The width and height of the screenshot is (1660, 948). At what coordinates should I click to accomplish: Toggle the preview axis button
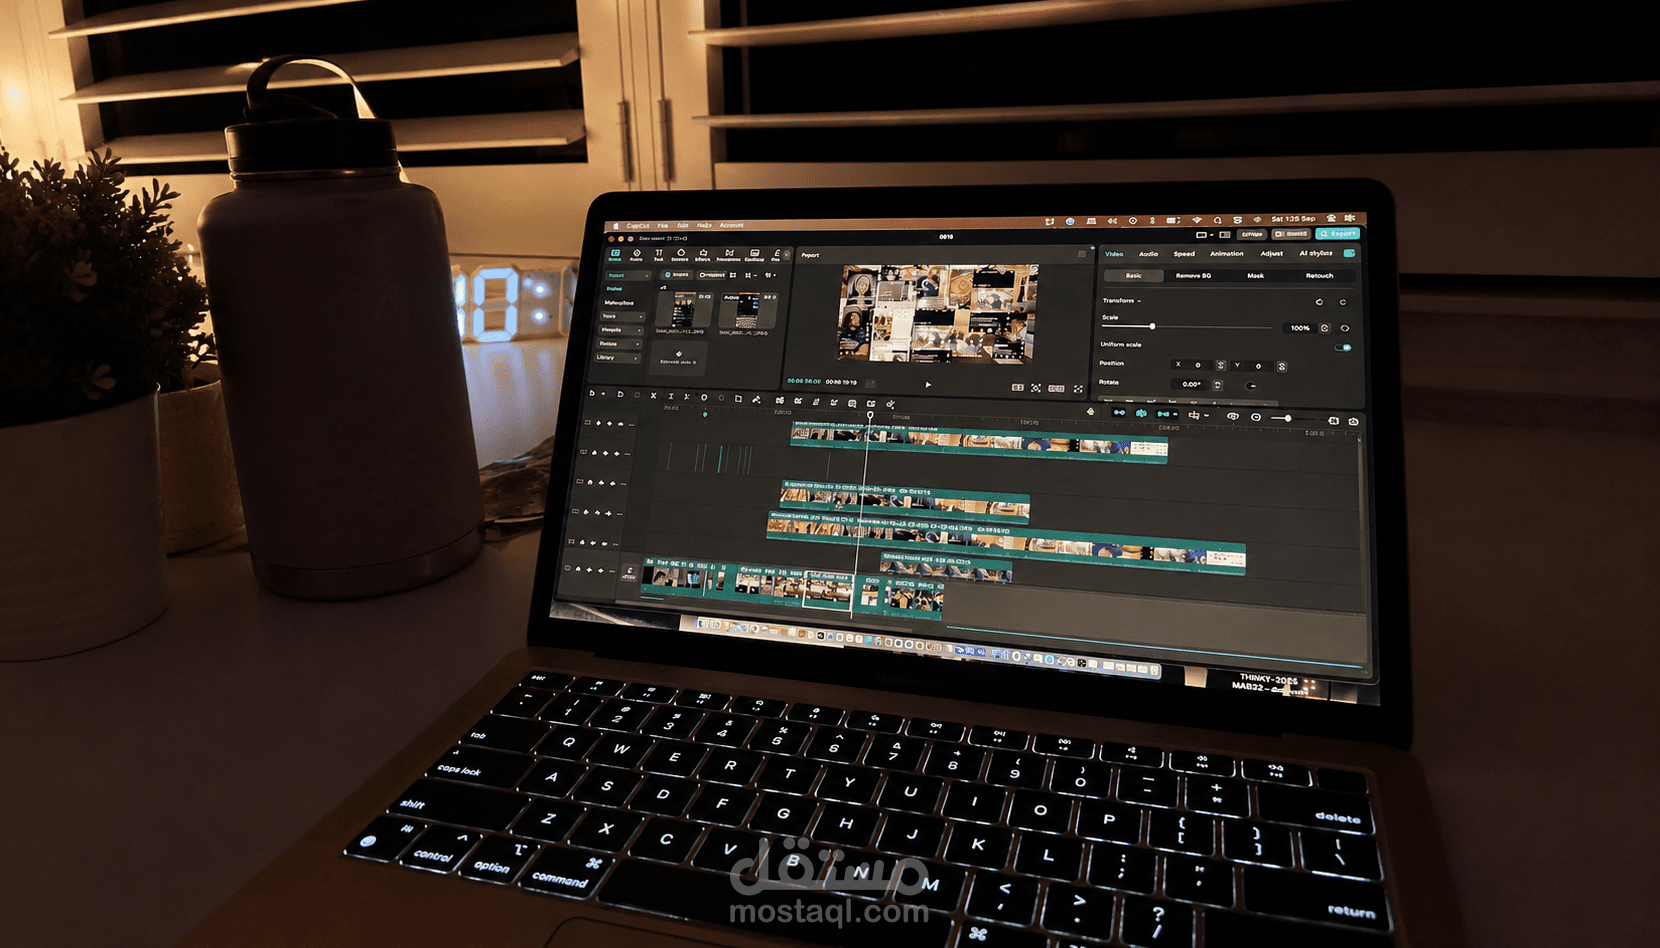1194,415
